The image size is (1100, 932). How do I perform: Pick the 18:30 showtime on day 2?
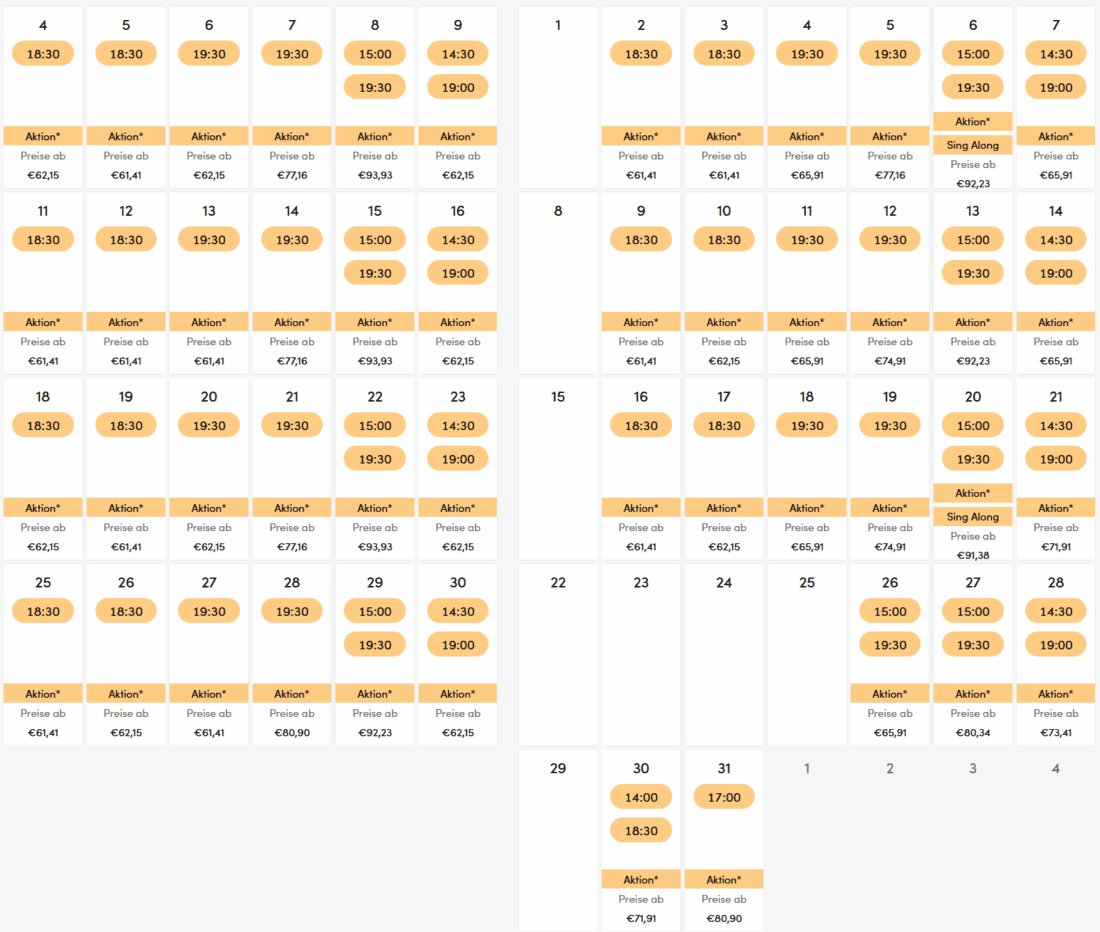tap(641, 54)
